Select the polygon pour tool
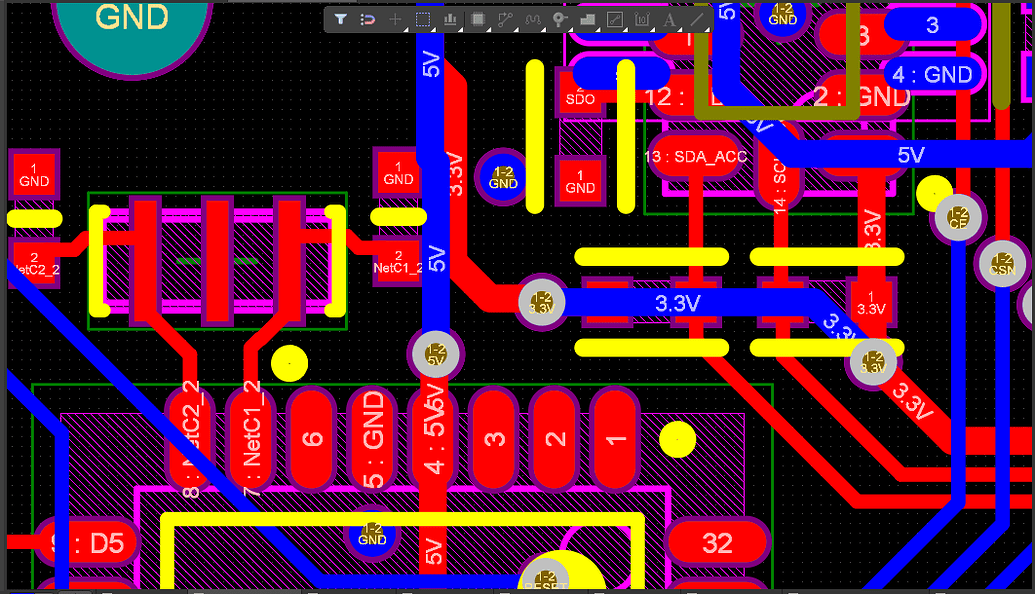This screenshot has height=594, width=1035. tap(588, 18)
